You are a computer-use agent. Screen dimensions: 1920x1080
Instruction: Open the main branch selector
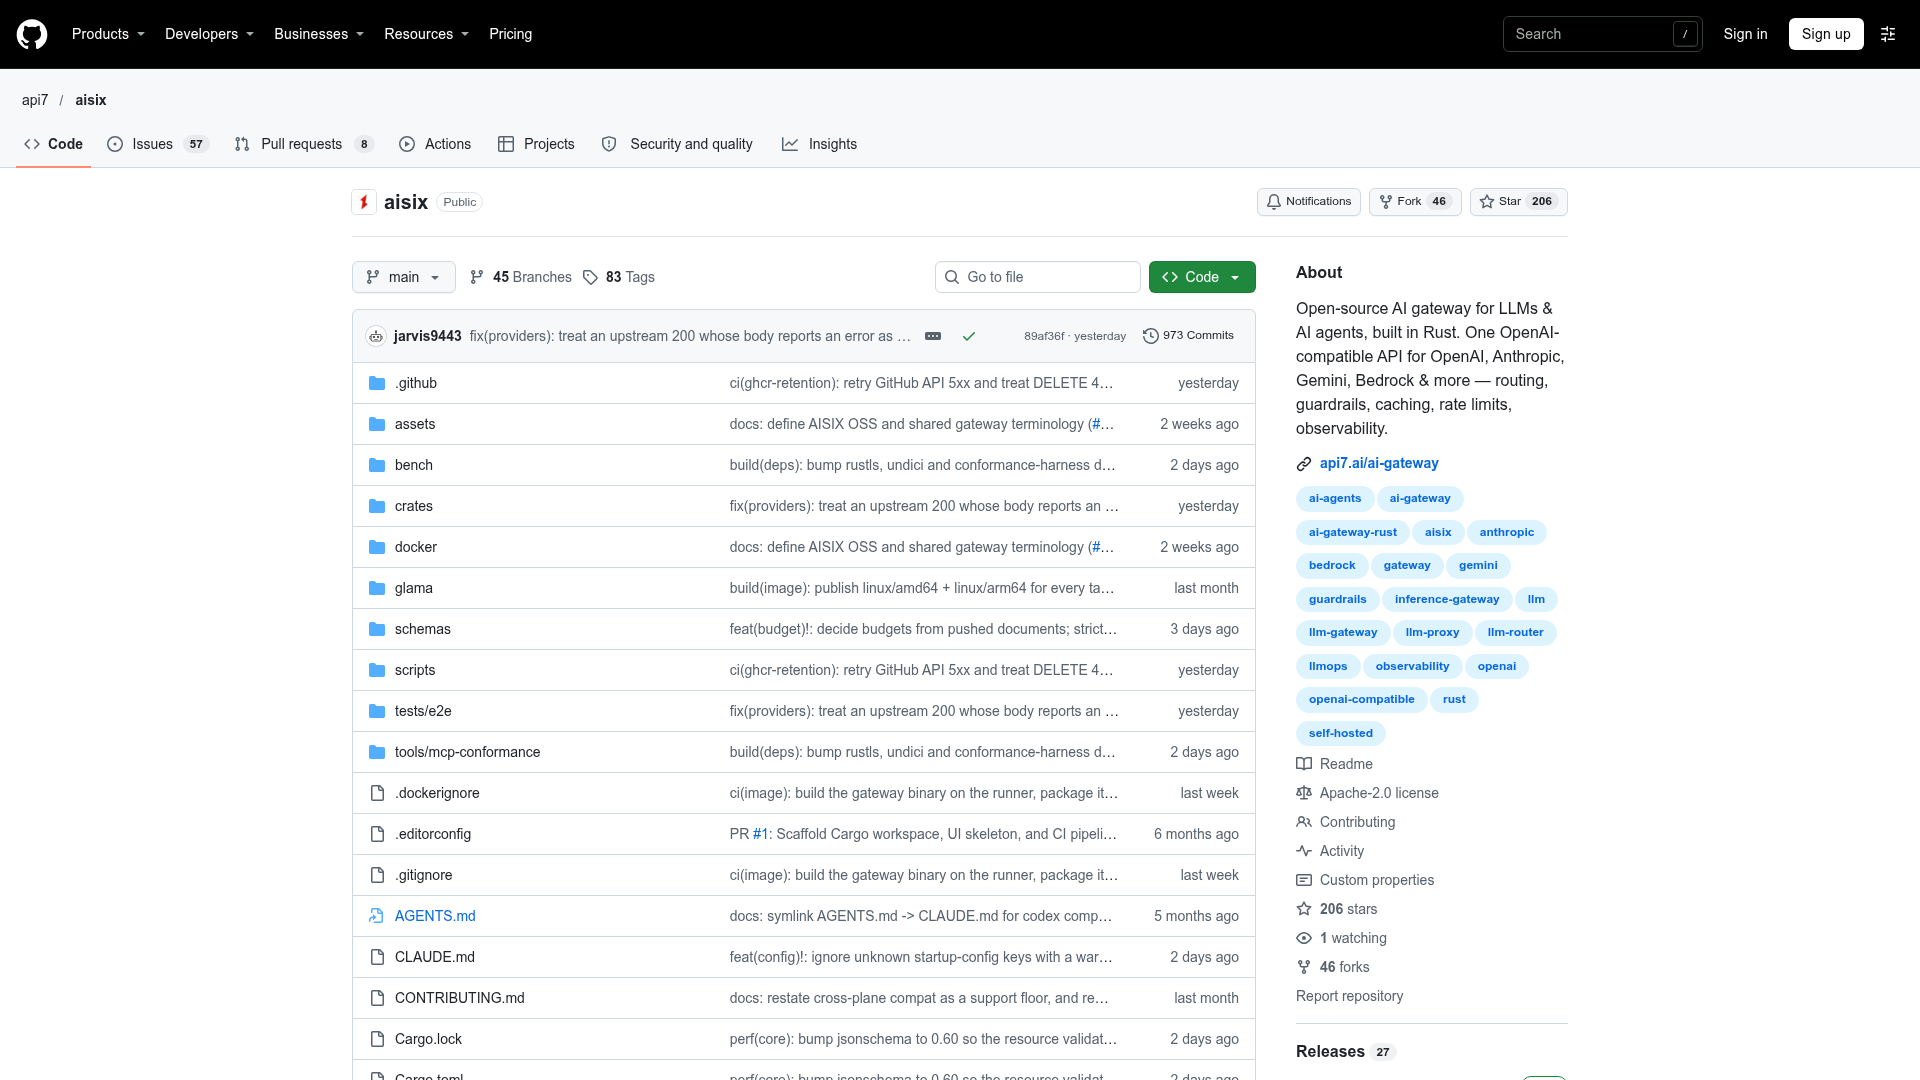point(404,277)
